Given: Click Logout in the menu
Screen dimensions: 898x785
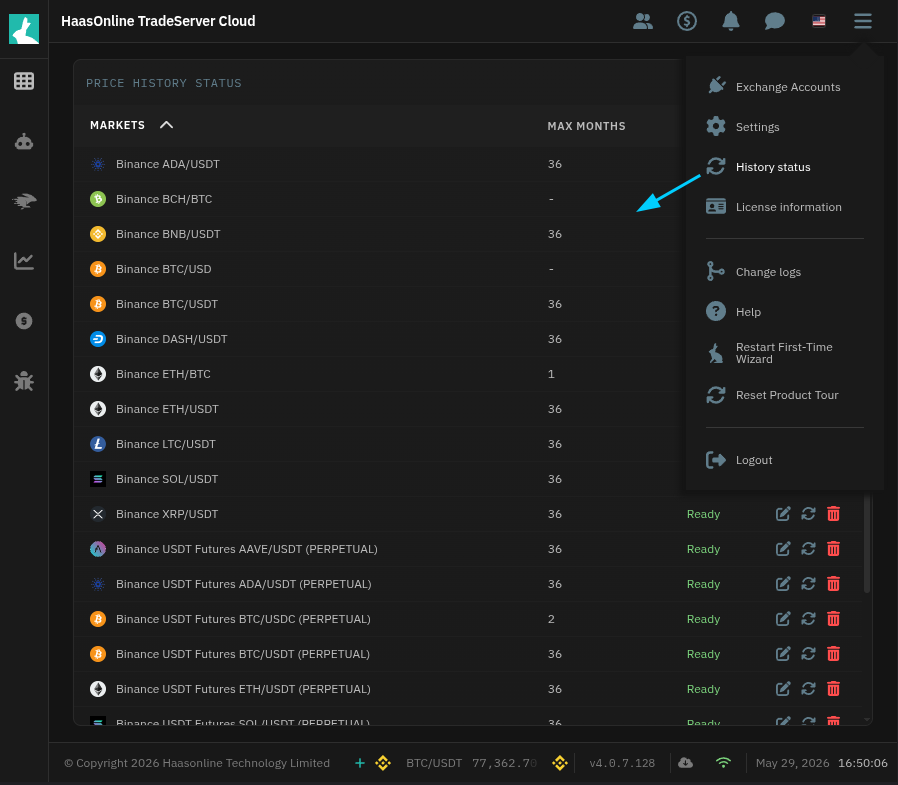Looking at the screenshot, I should [739, 460].
